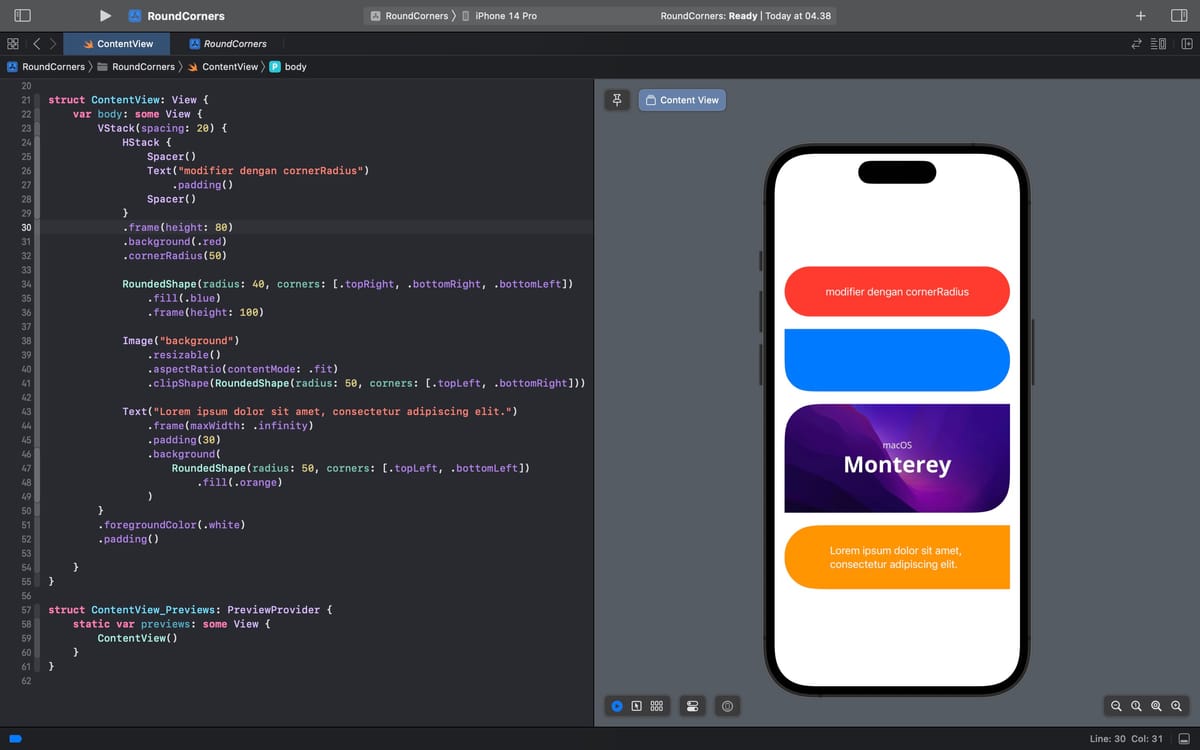Open body symbol in jump bar
The height and width of the screenshot is (750, 1200).
(288, 67)
